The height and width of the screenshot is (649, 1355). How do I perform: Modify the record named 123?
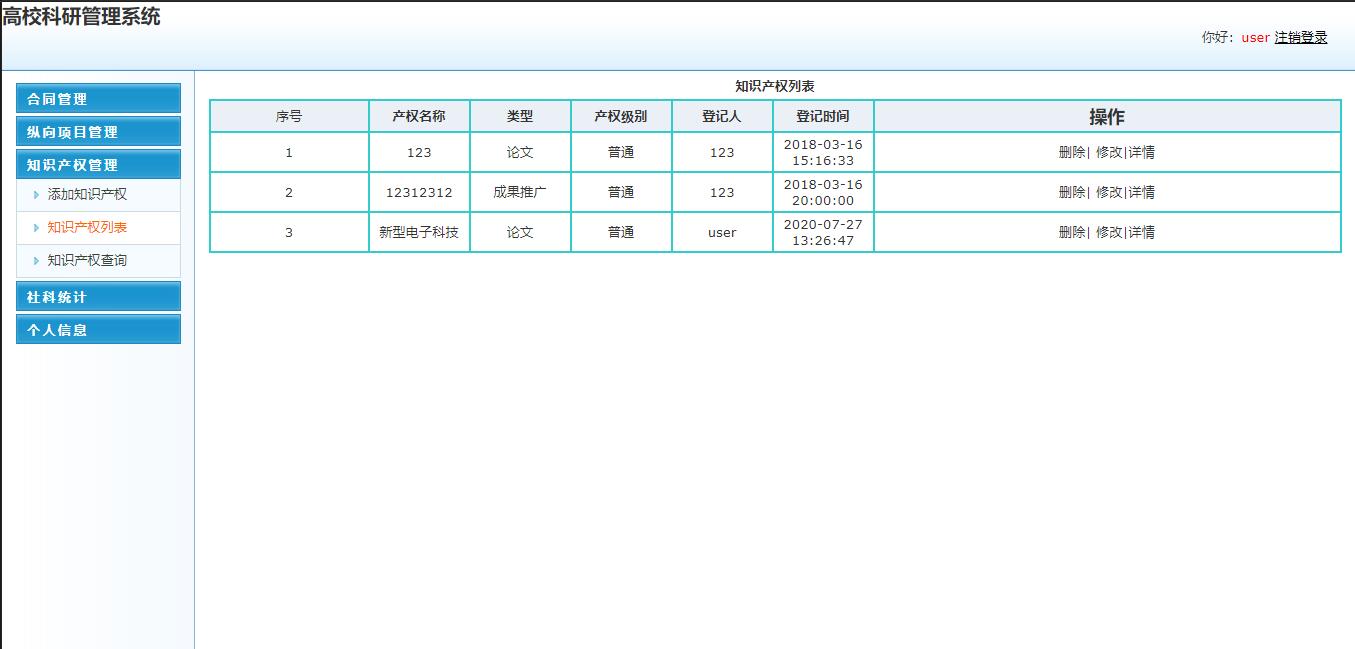point(1110,152)
